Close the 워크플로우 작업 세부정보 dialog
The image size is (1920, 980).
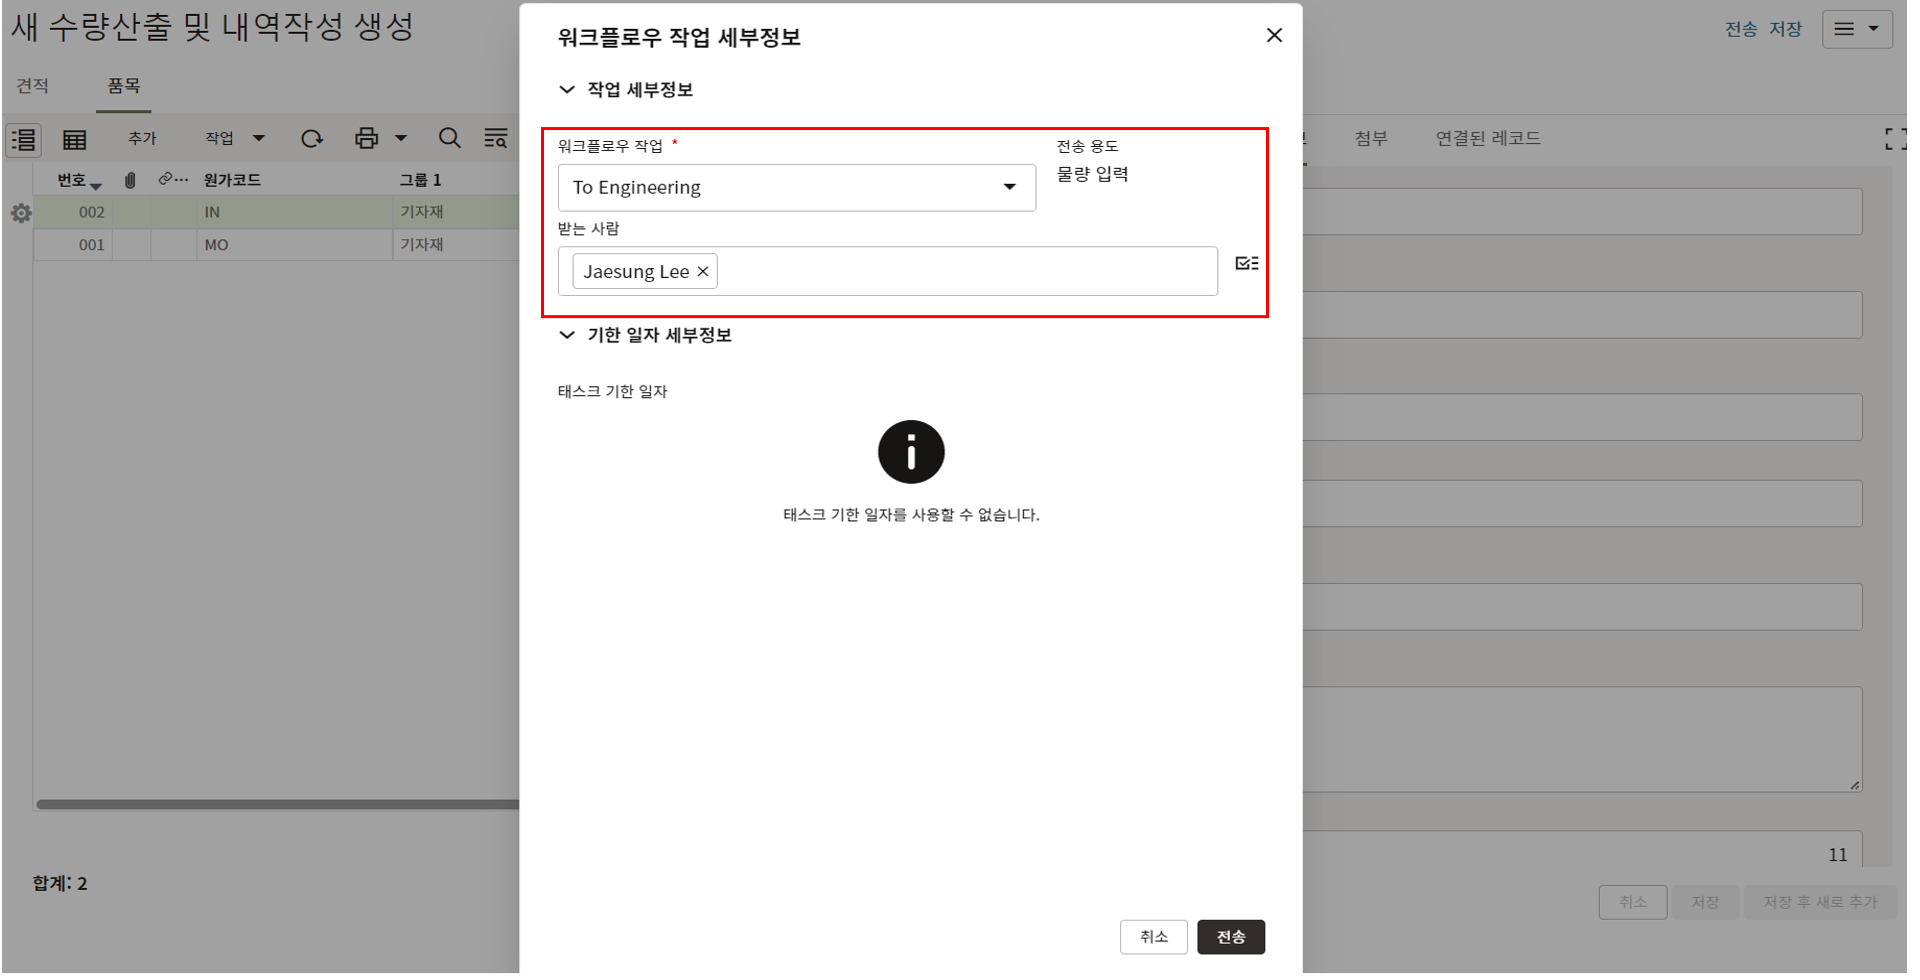point(1273,36)
